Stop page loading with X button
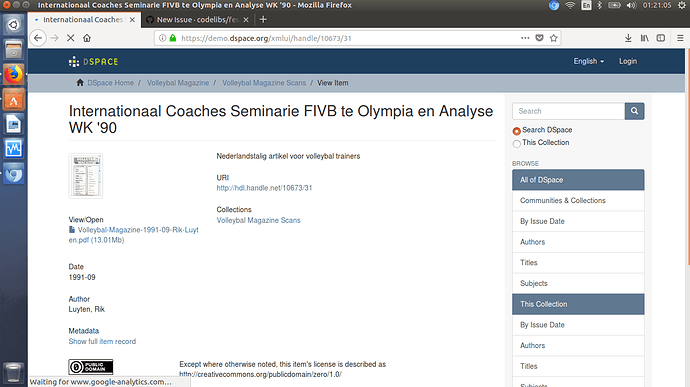690x387 pixels. (70, 38)
